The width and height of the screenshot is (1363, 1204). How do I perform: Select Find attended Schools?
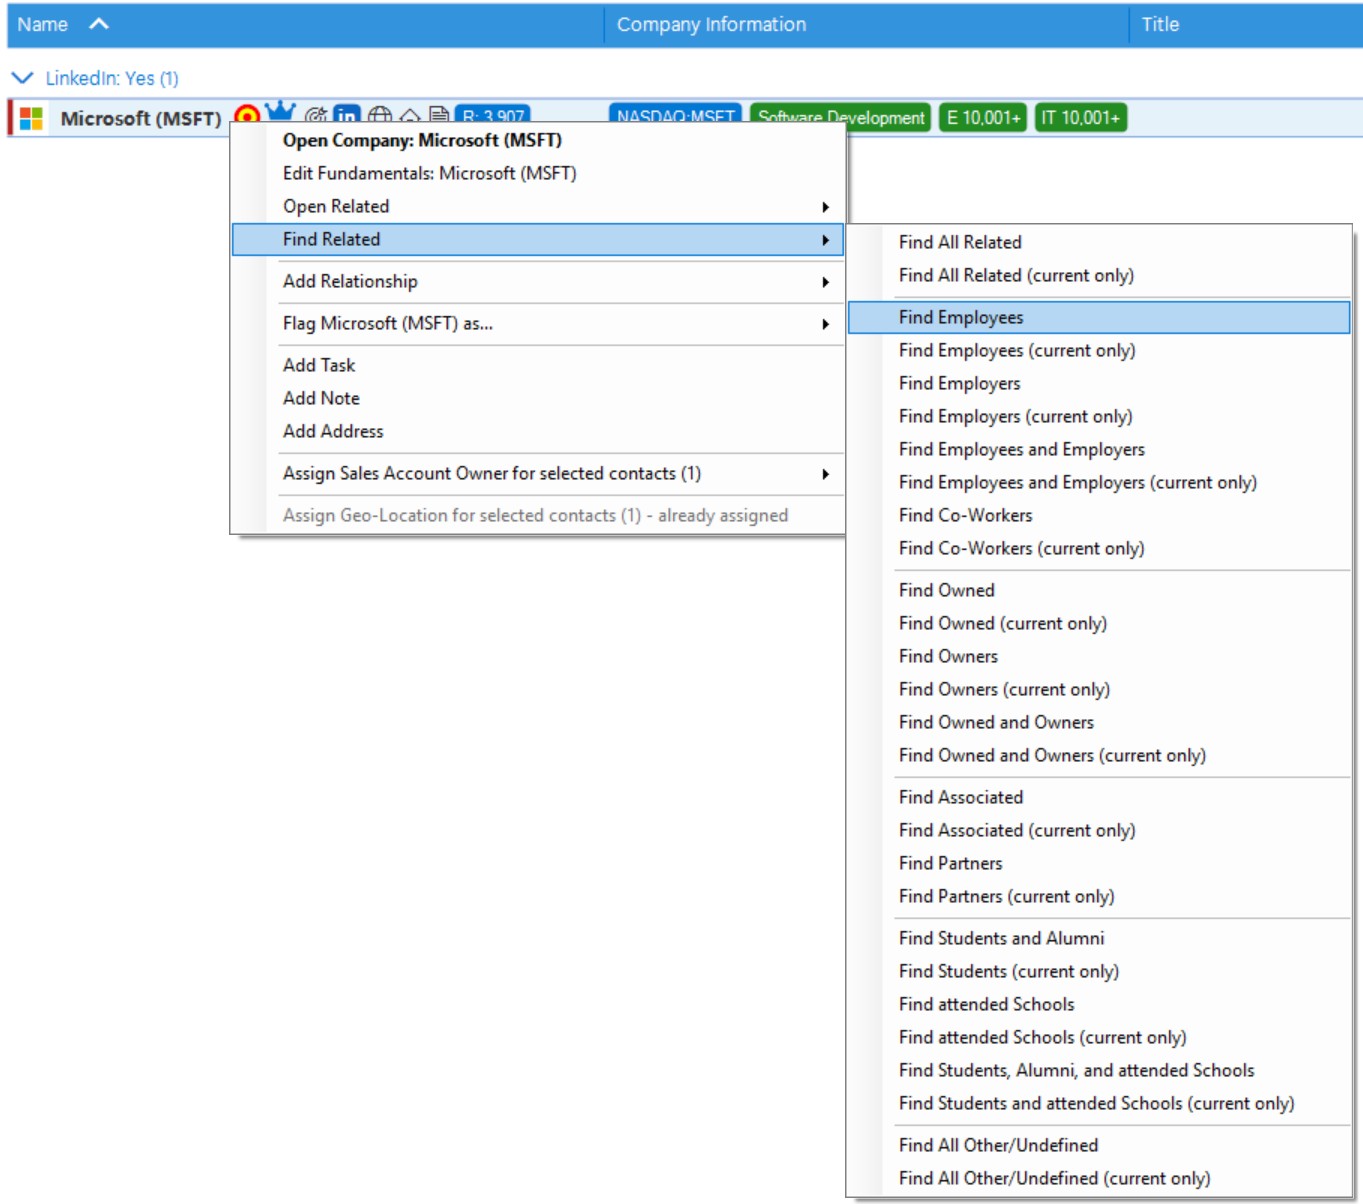click(1099, 1004)
